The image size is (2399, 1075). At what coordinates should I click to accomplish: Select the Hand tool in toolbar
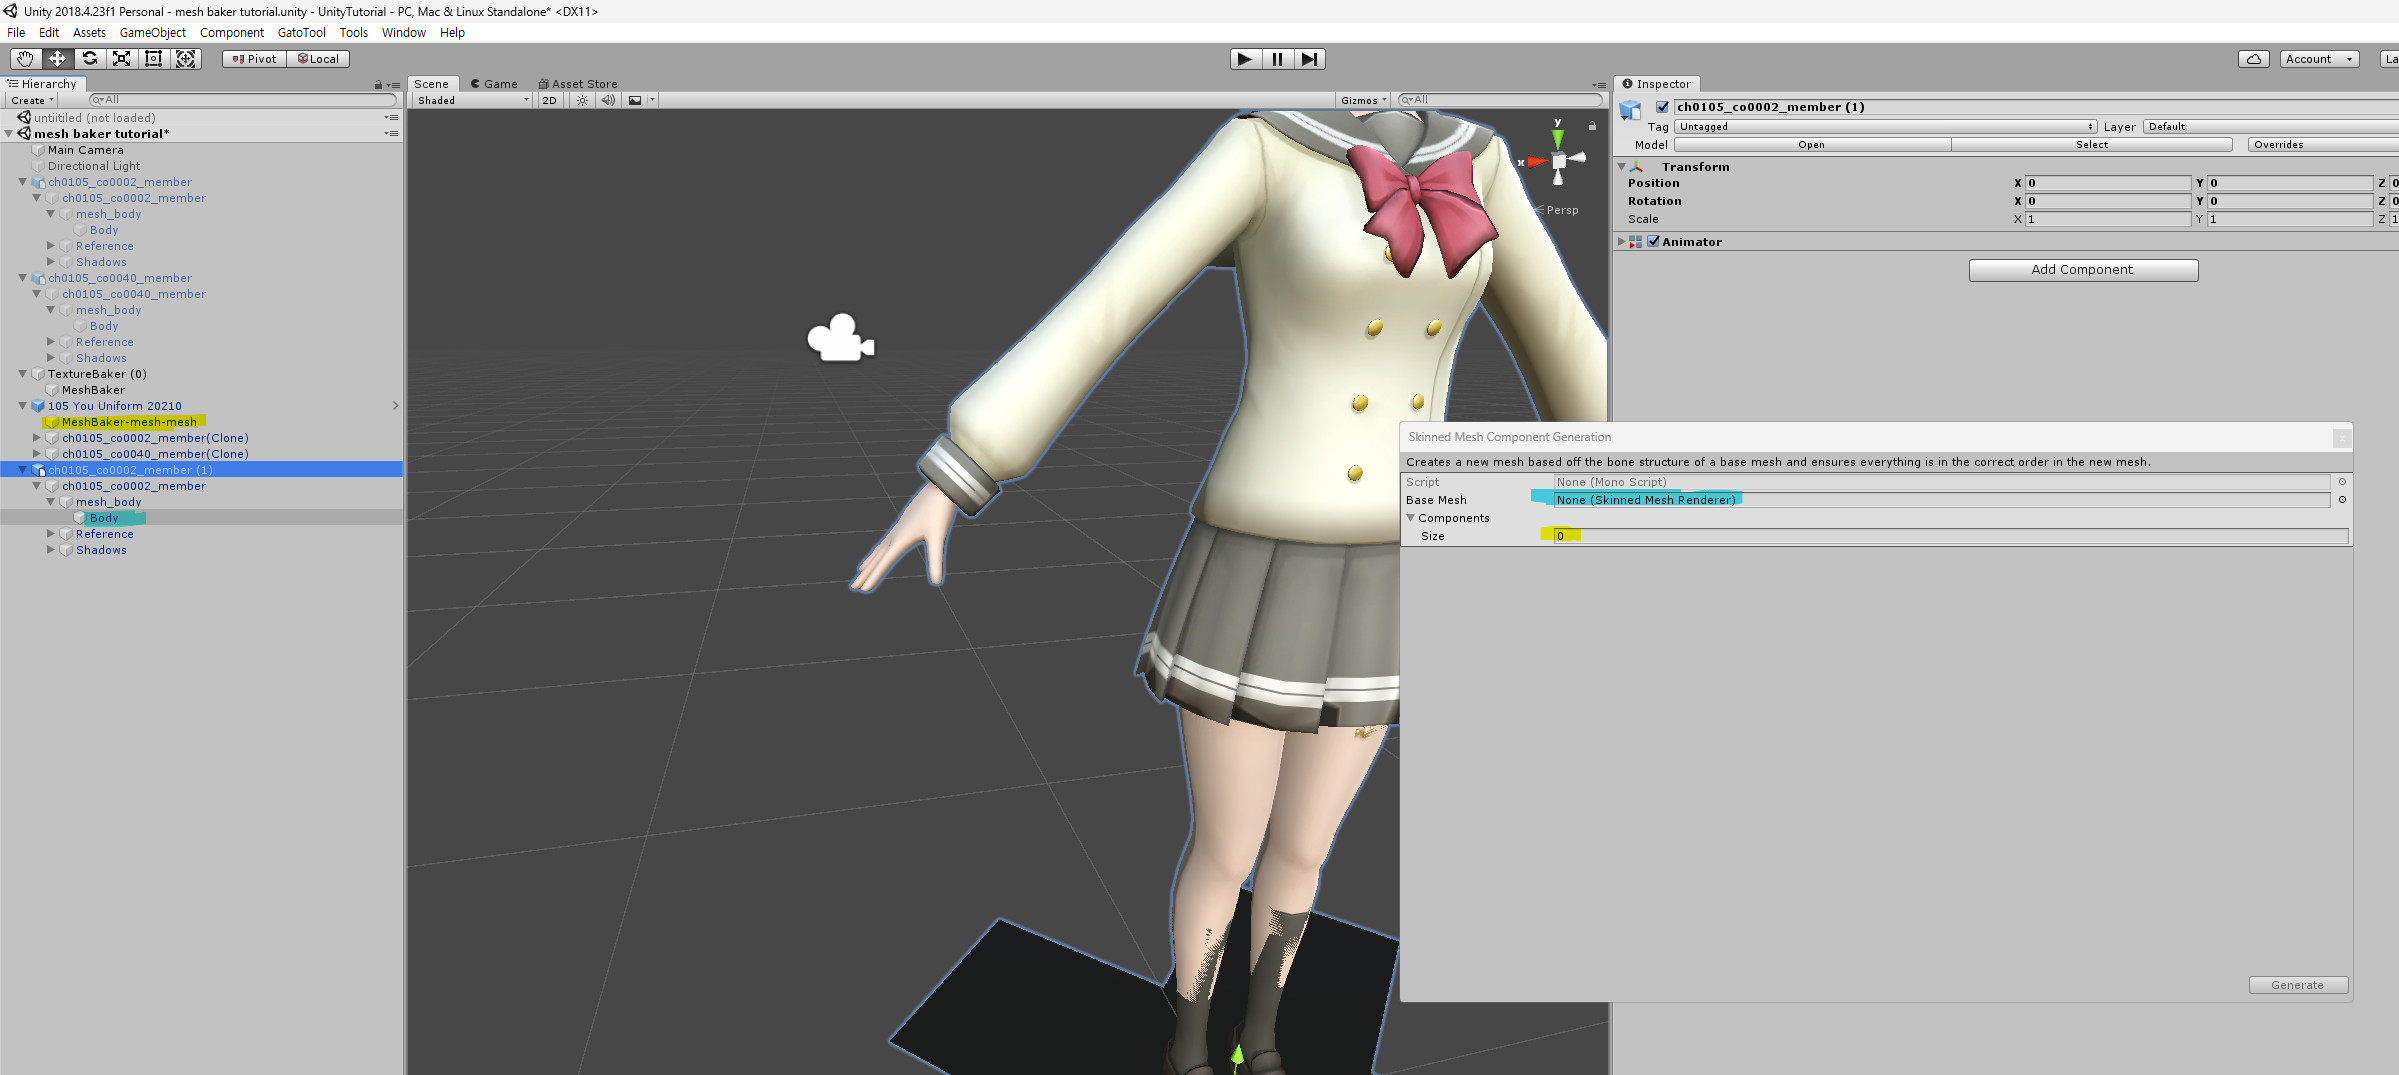25,59
